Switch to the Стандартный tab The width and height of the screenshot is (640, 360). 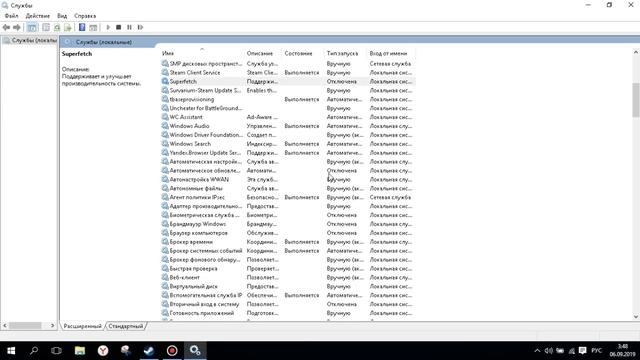click(126, 326)
